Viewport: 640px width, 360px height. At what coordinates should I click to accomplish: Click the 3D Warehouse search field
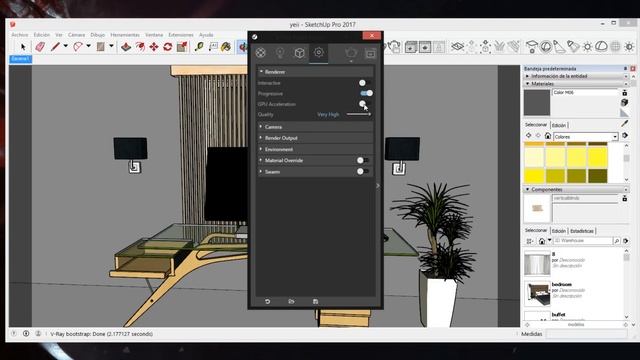[x=583, y=241]
